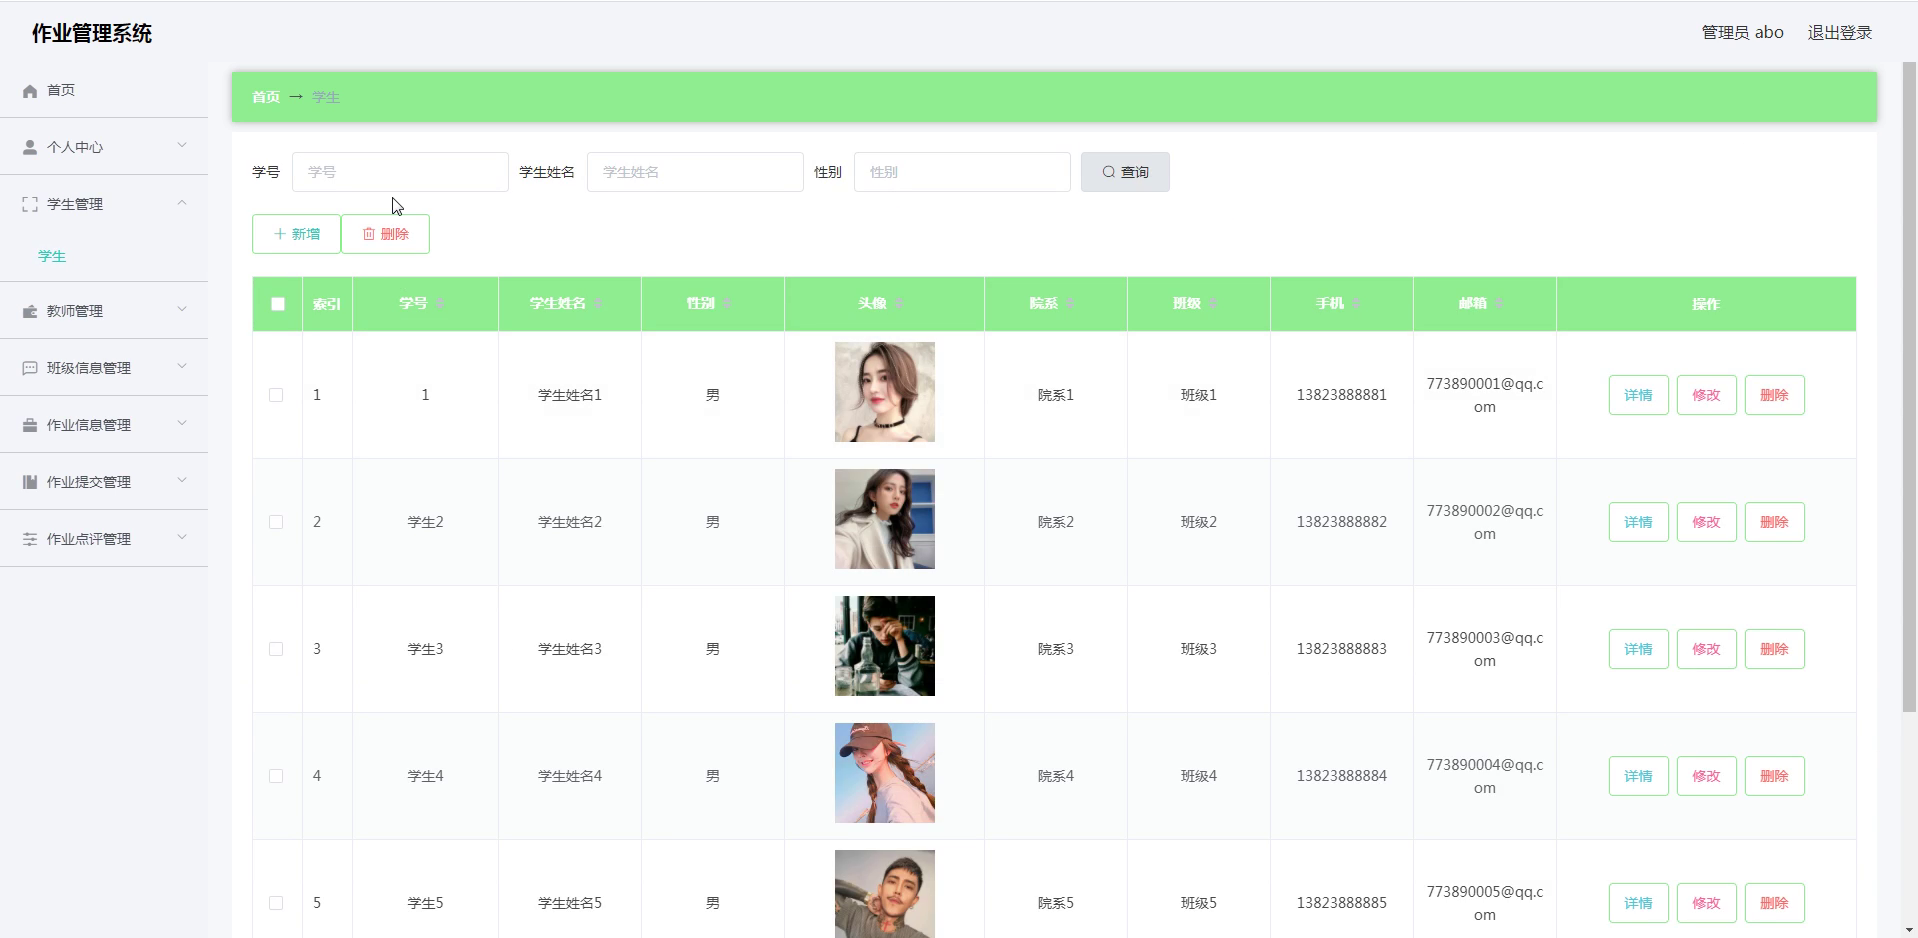Sort table by 班级 column arrows
This screenshot has width=1918, height=938.
click(x=1213, y=303)
